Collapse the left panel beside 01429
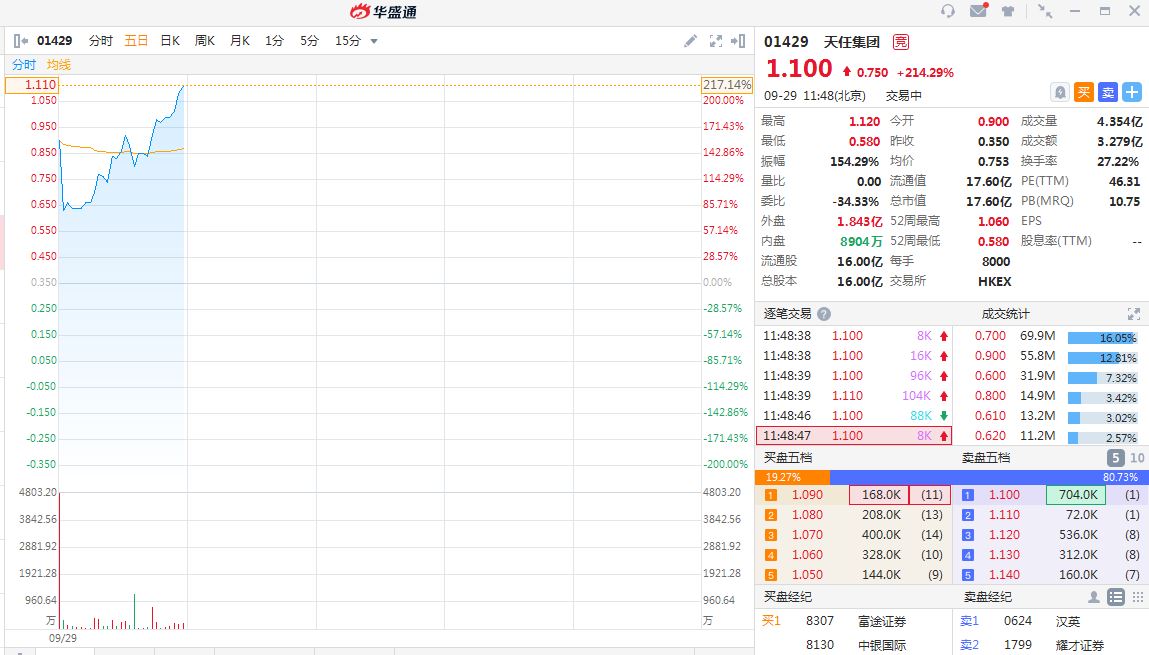The width and height of the screenshot is (1149, 655). pyautogui.click(x=21, y=41)
